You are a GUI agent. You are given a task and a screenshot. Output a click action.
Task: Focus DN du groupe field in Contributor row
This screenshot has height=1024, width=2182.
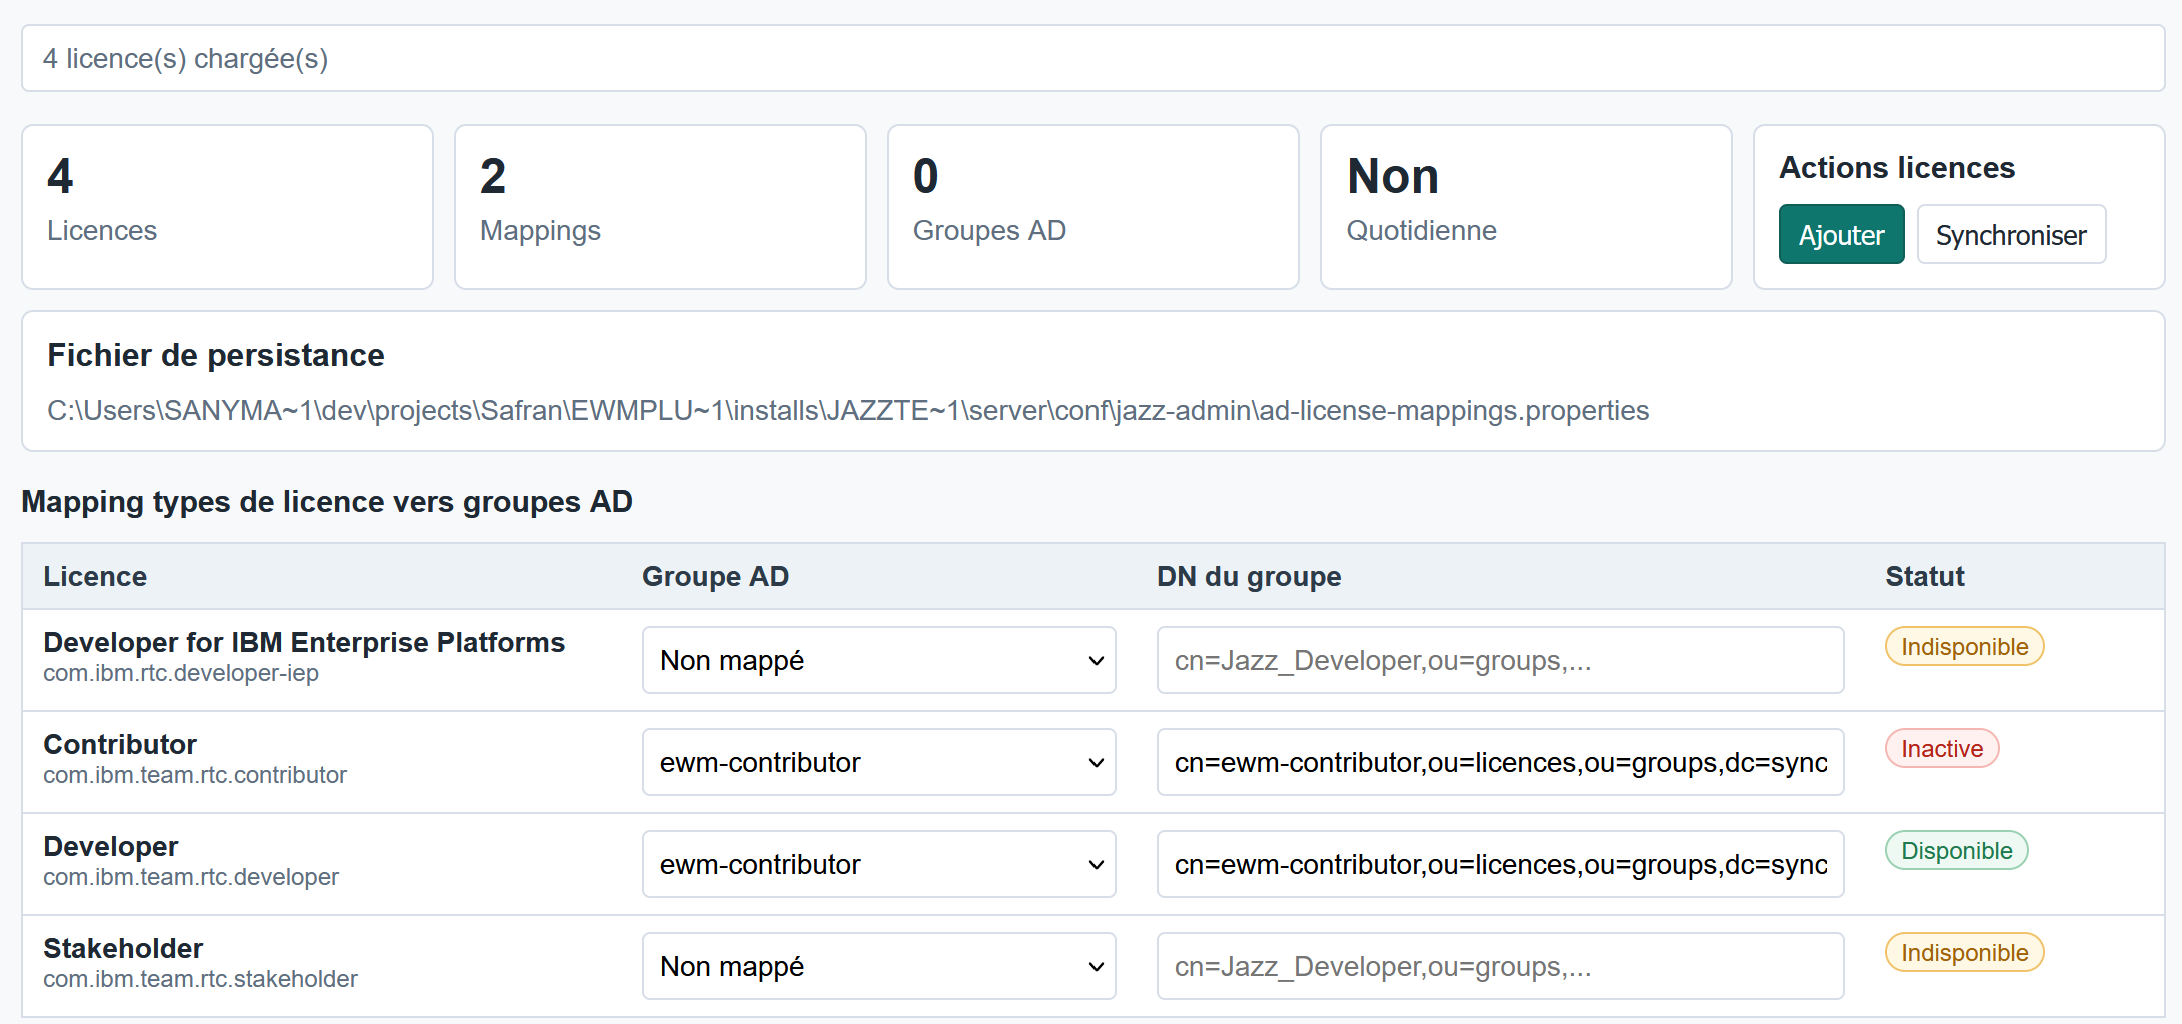[x=1500, y=762]
